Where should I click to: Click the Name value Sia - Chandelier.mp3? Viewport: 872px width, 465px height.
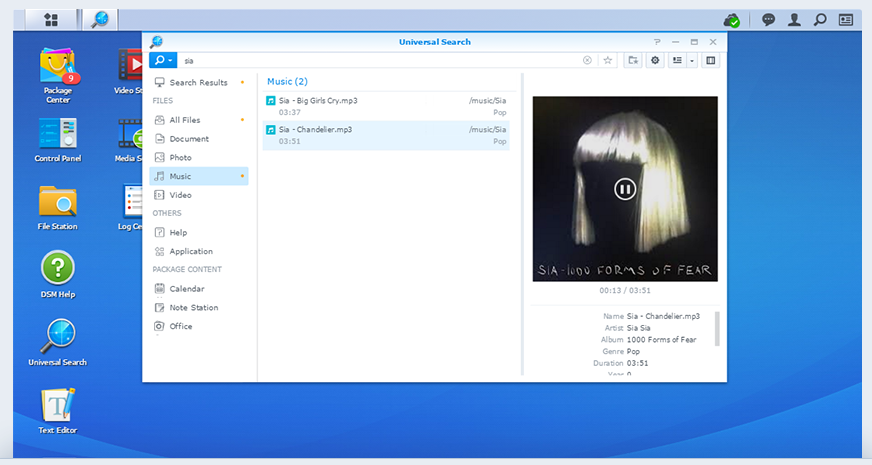pos(663,316)
